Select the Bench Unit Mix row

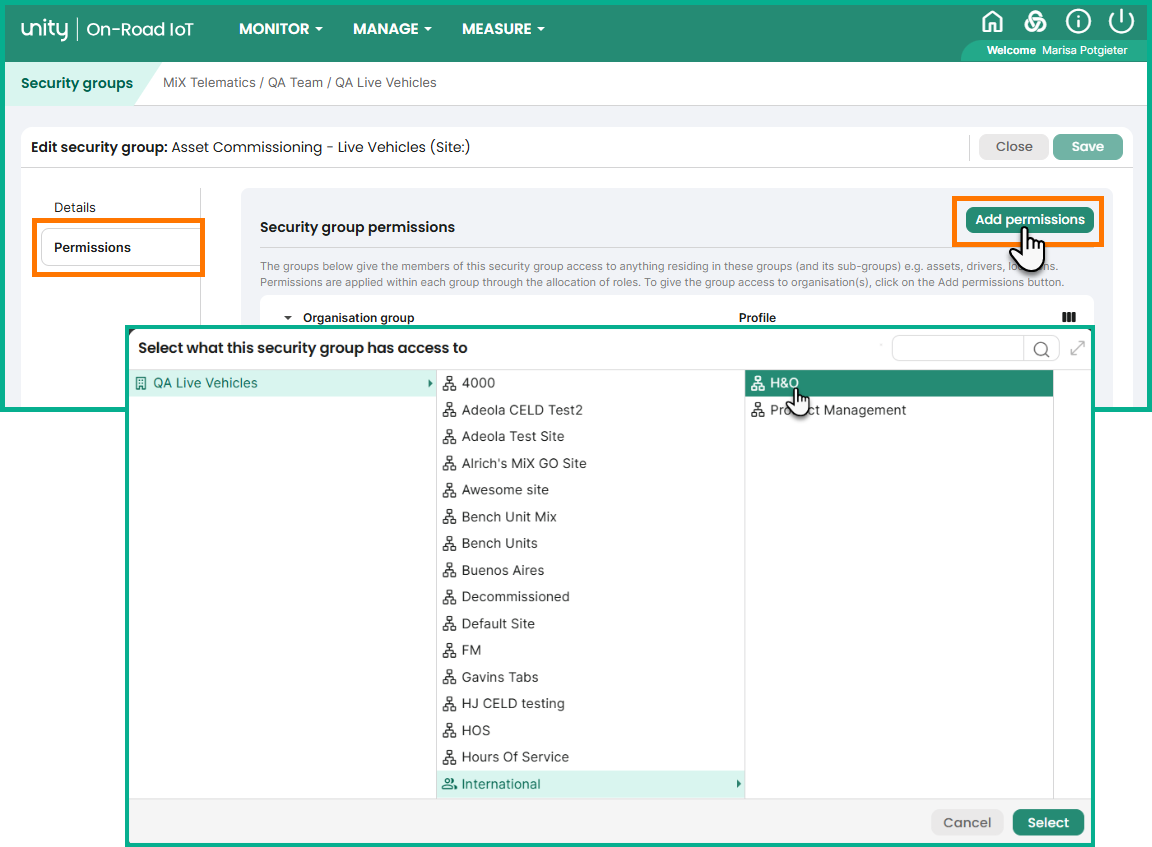click(590, 516)
